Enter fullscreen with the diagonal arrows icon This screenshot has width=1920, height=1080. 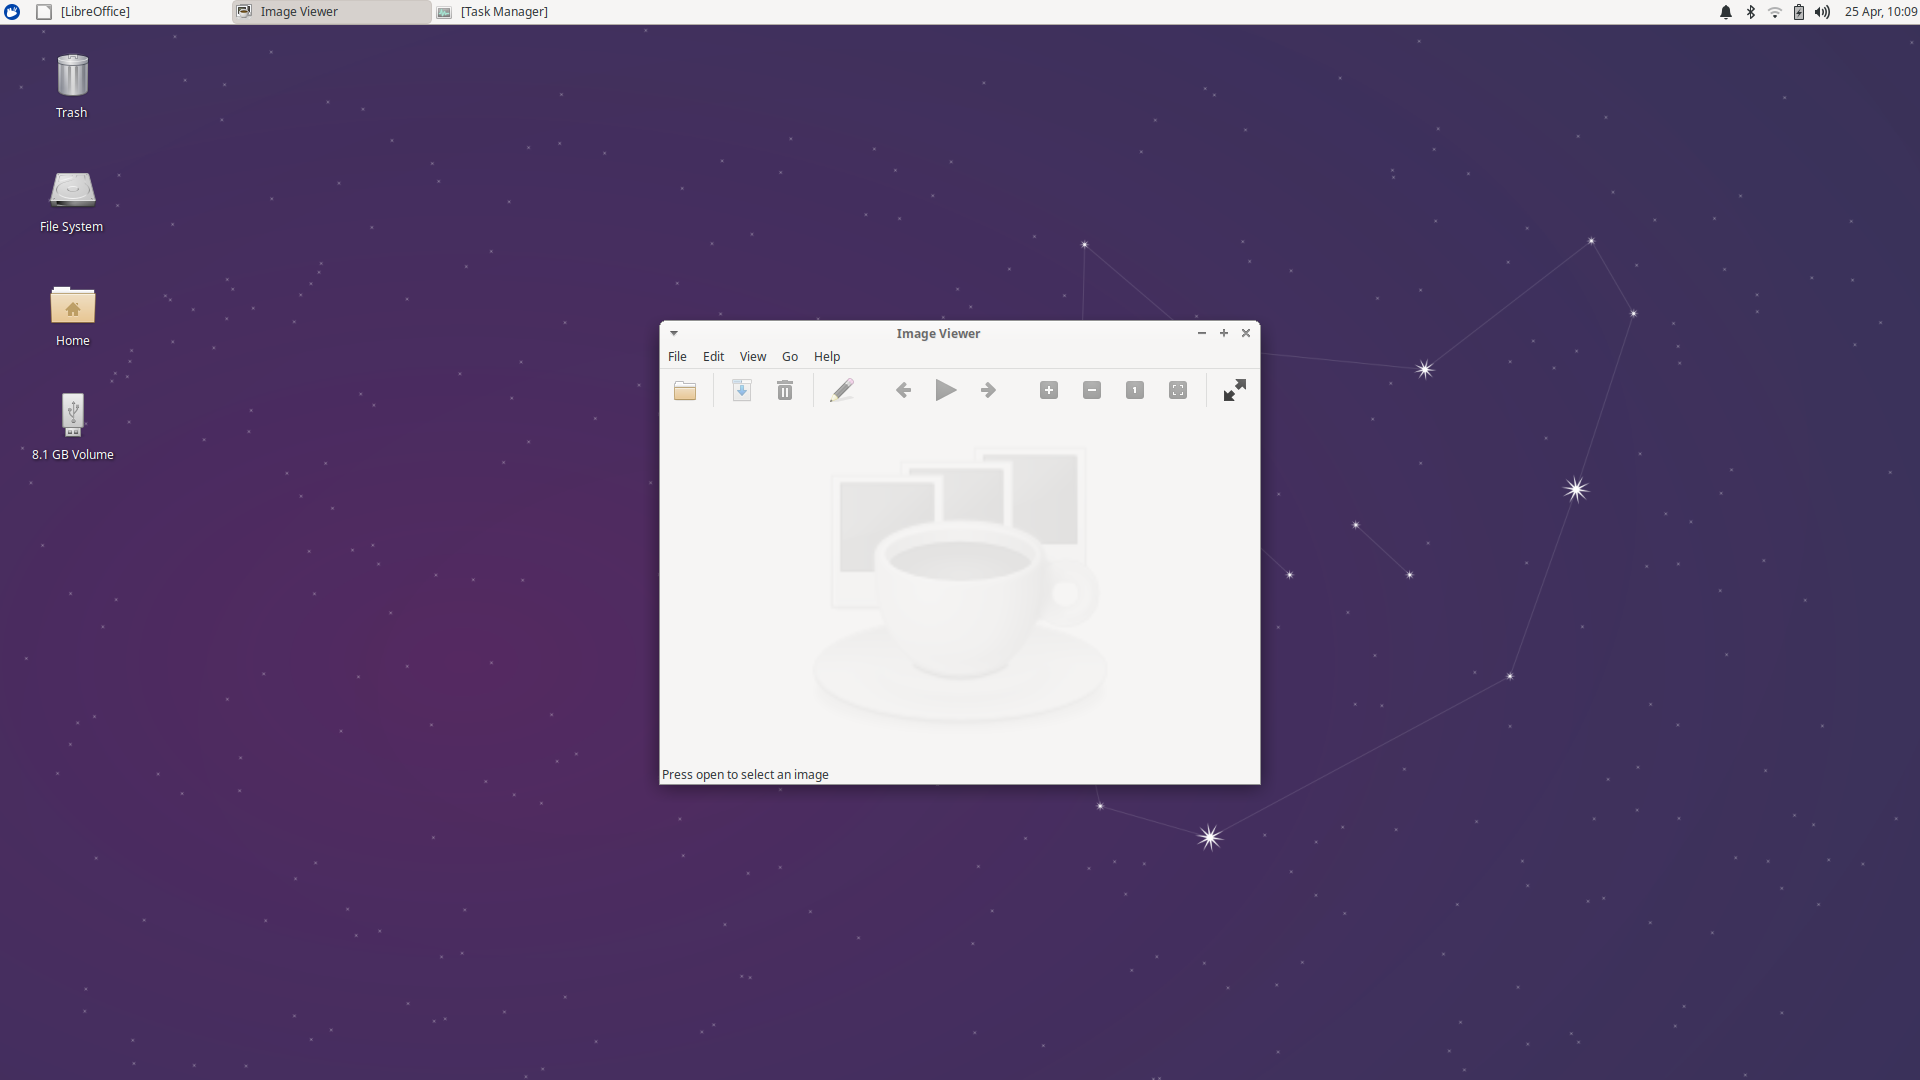click(1235, 391)
